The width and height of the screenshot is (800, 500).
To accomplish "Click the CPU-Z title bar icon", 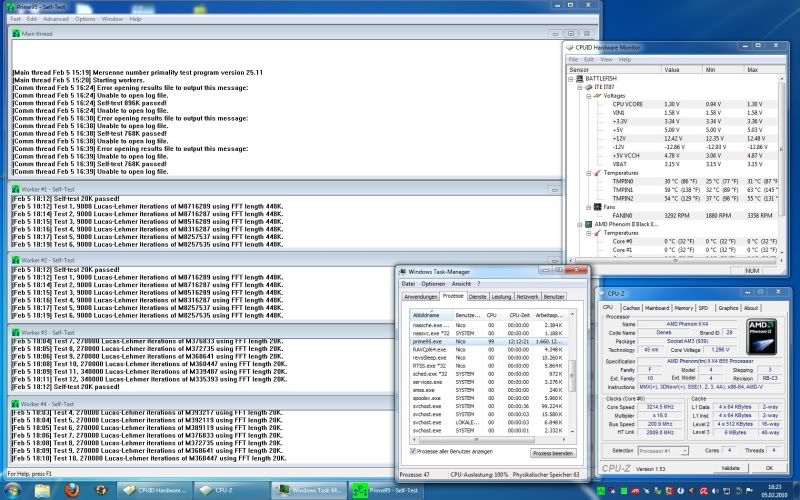I will tap(602, 293).
